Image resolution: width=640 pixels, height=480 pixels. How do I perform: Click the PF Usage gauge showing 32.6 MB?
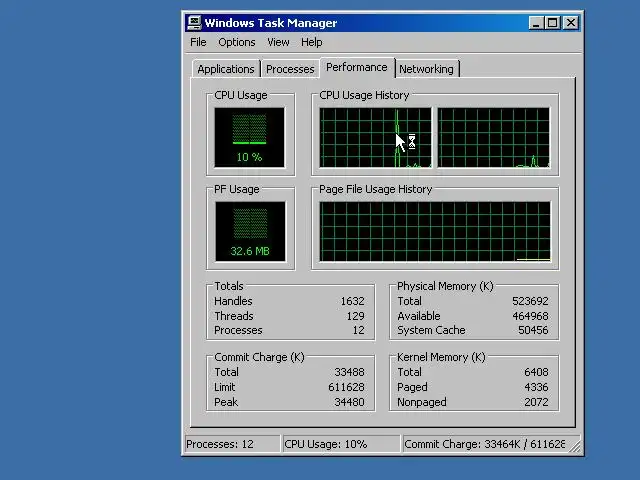(x=250, y=231)
